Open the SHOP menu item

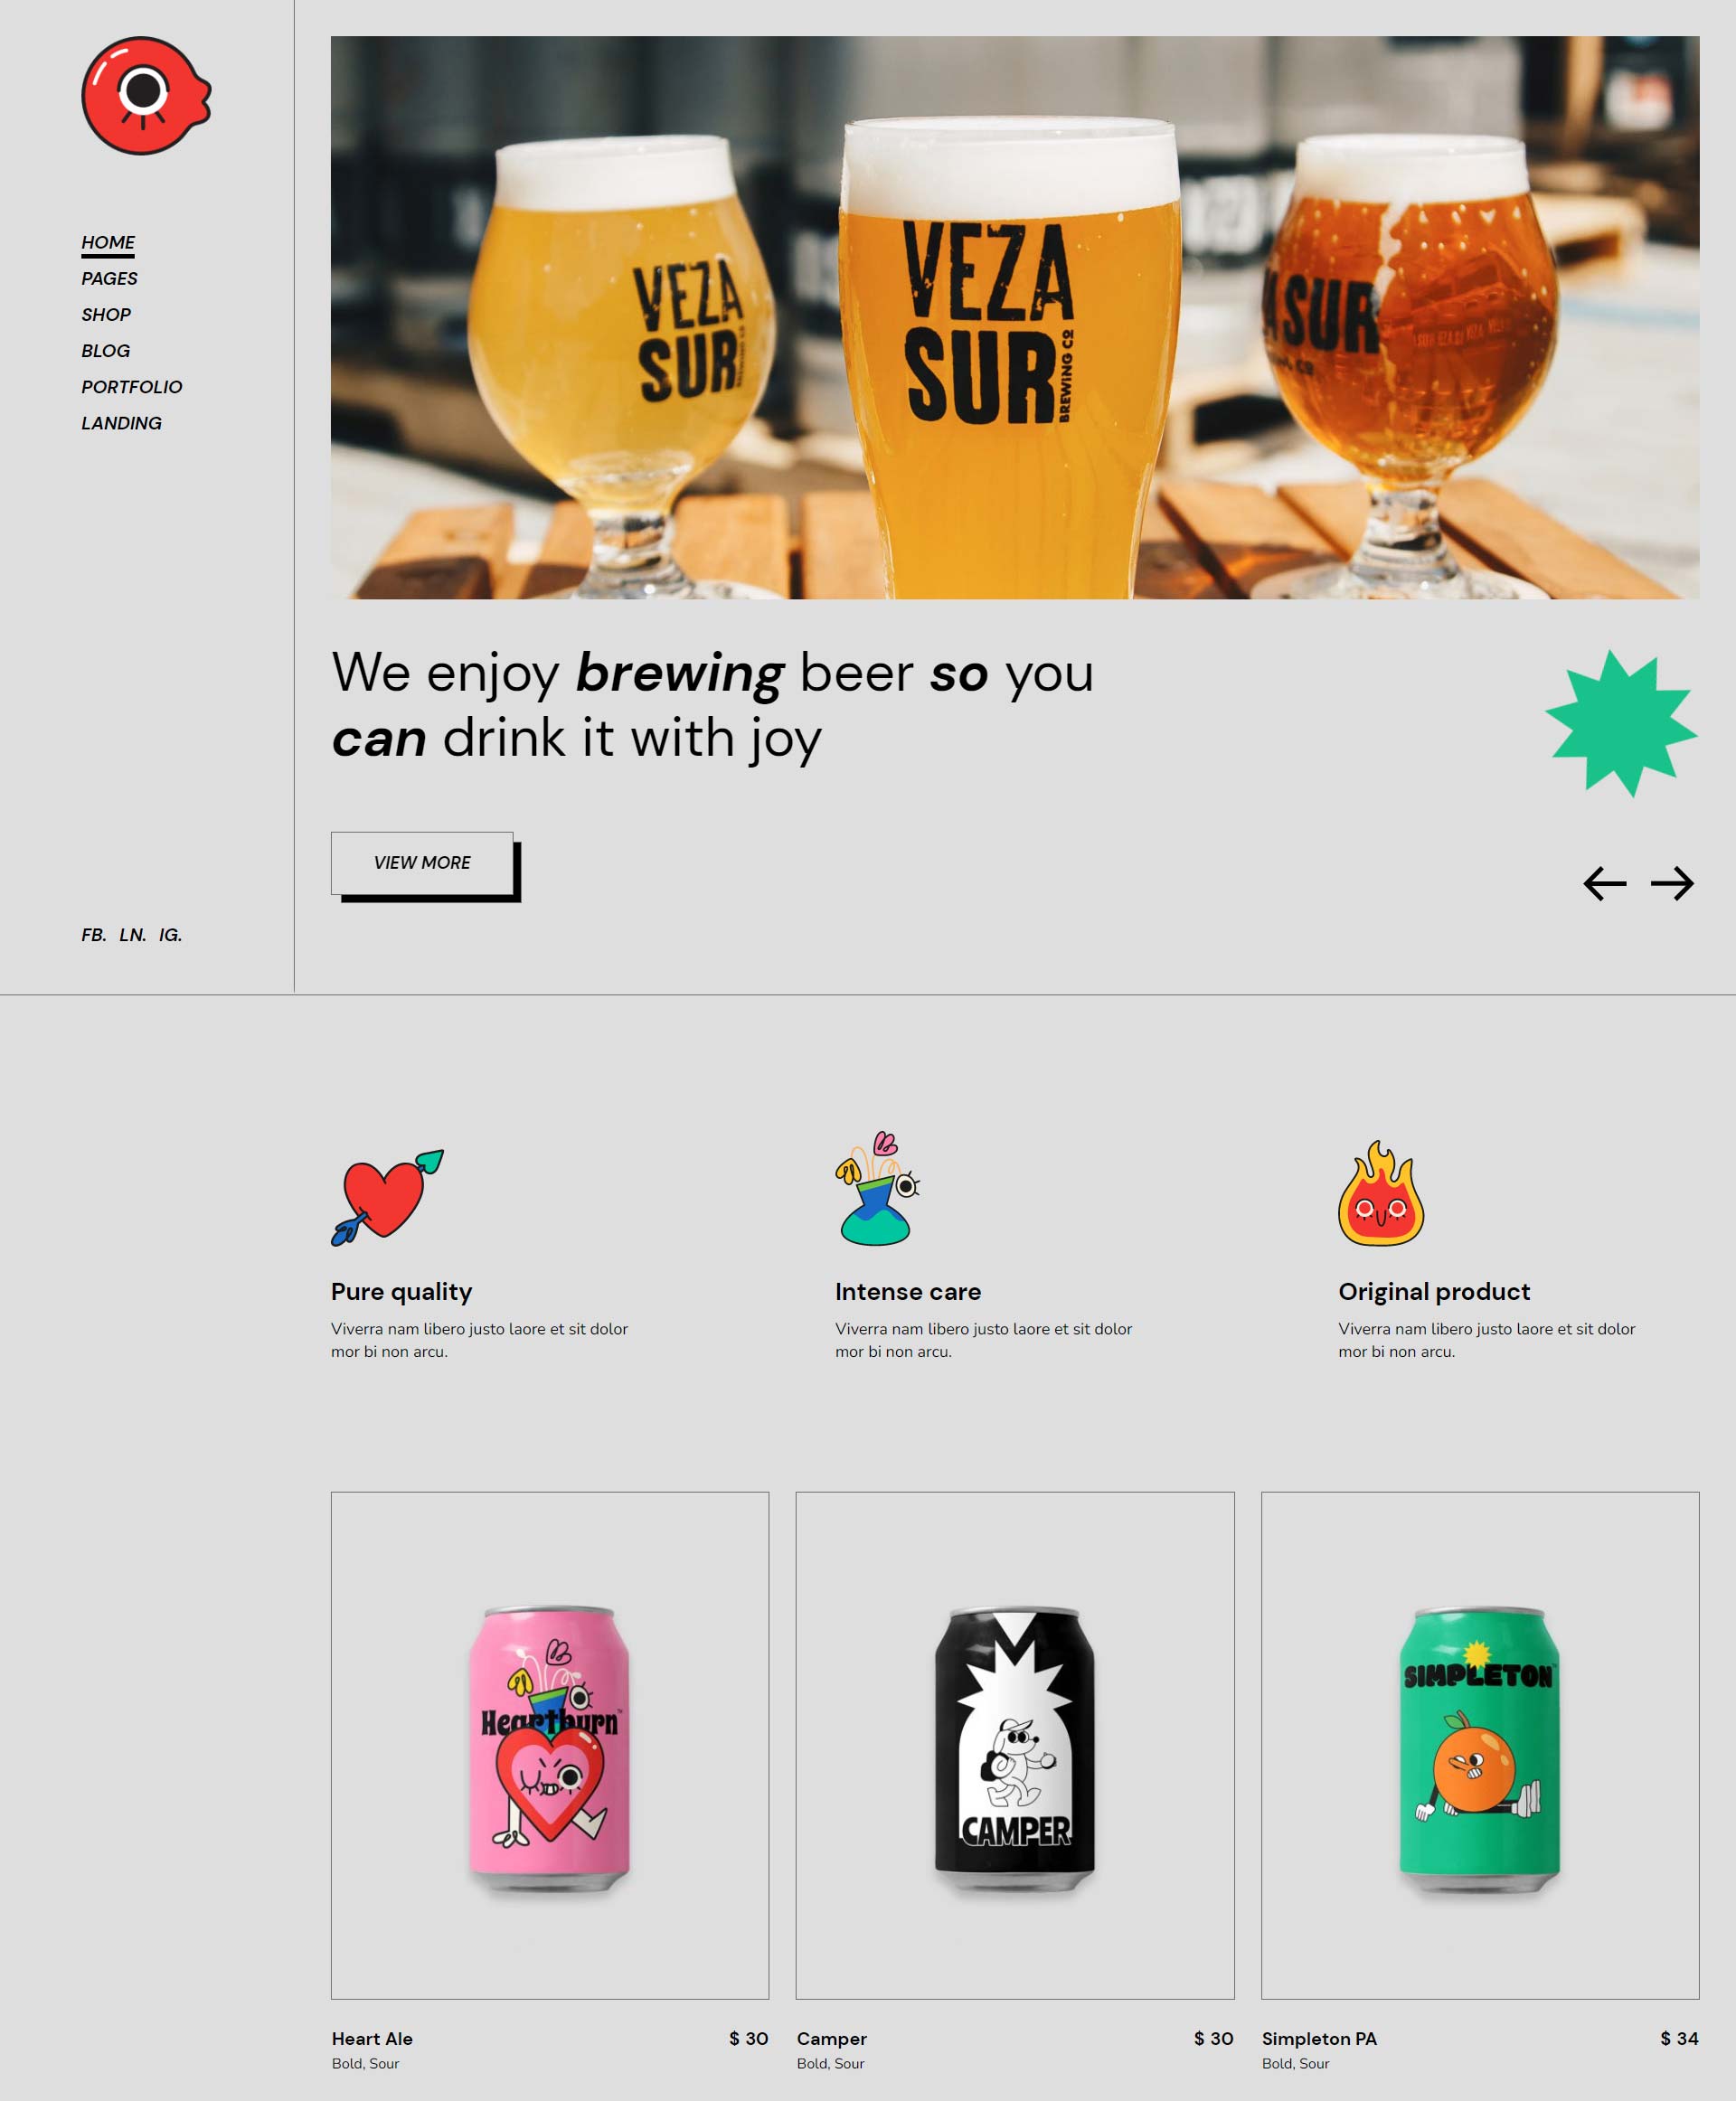pyautogui.click(x=106, y=314)
